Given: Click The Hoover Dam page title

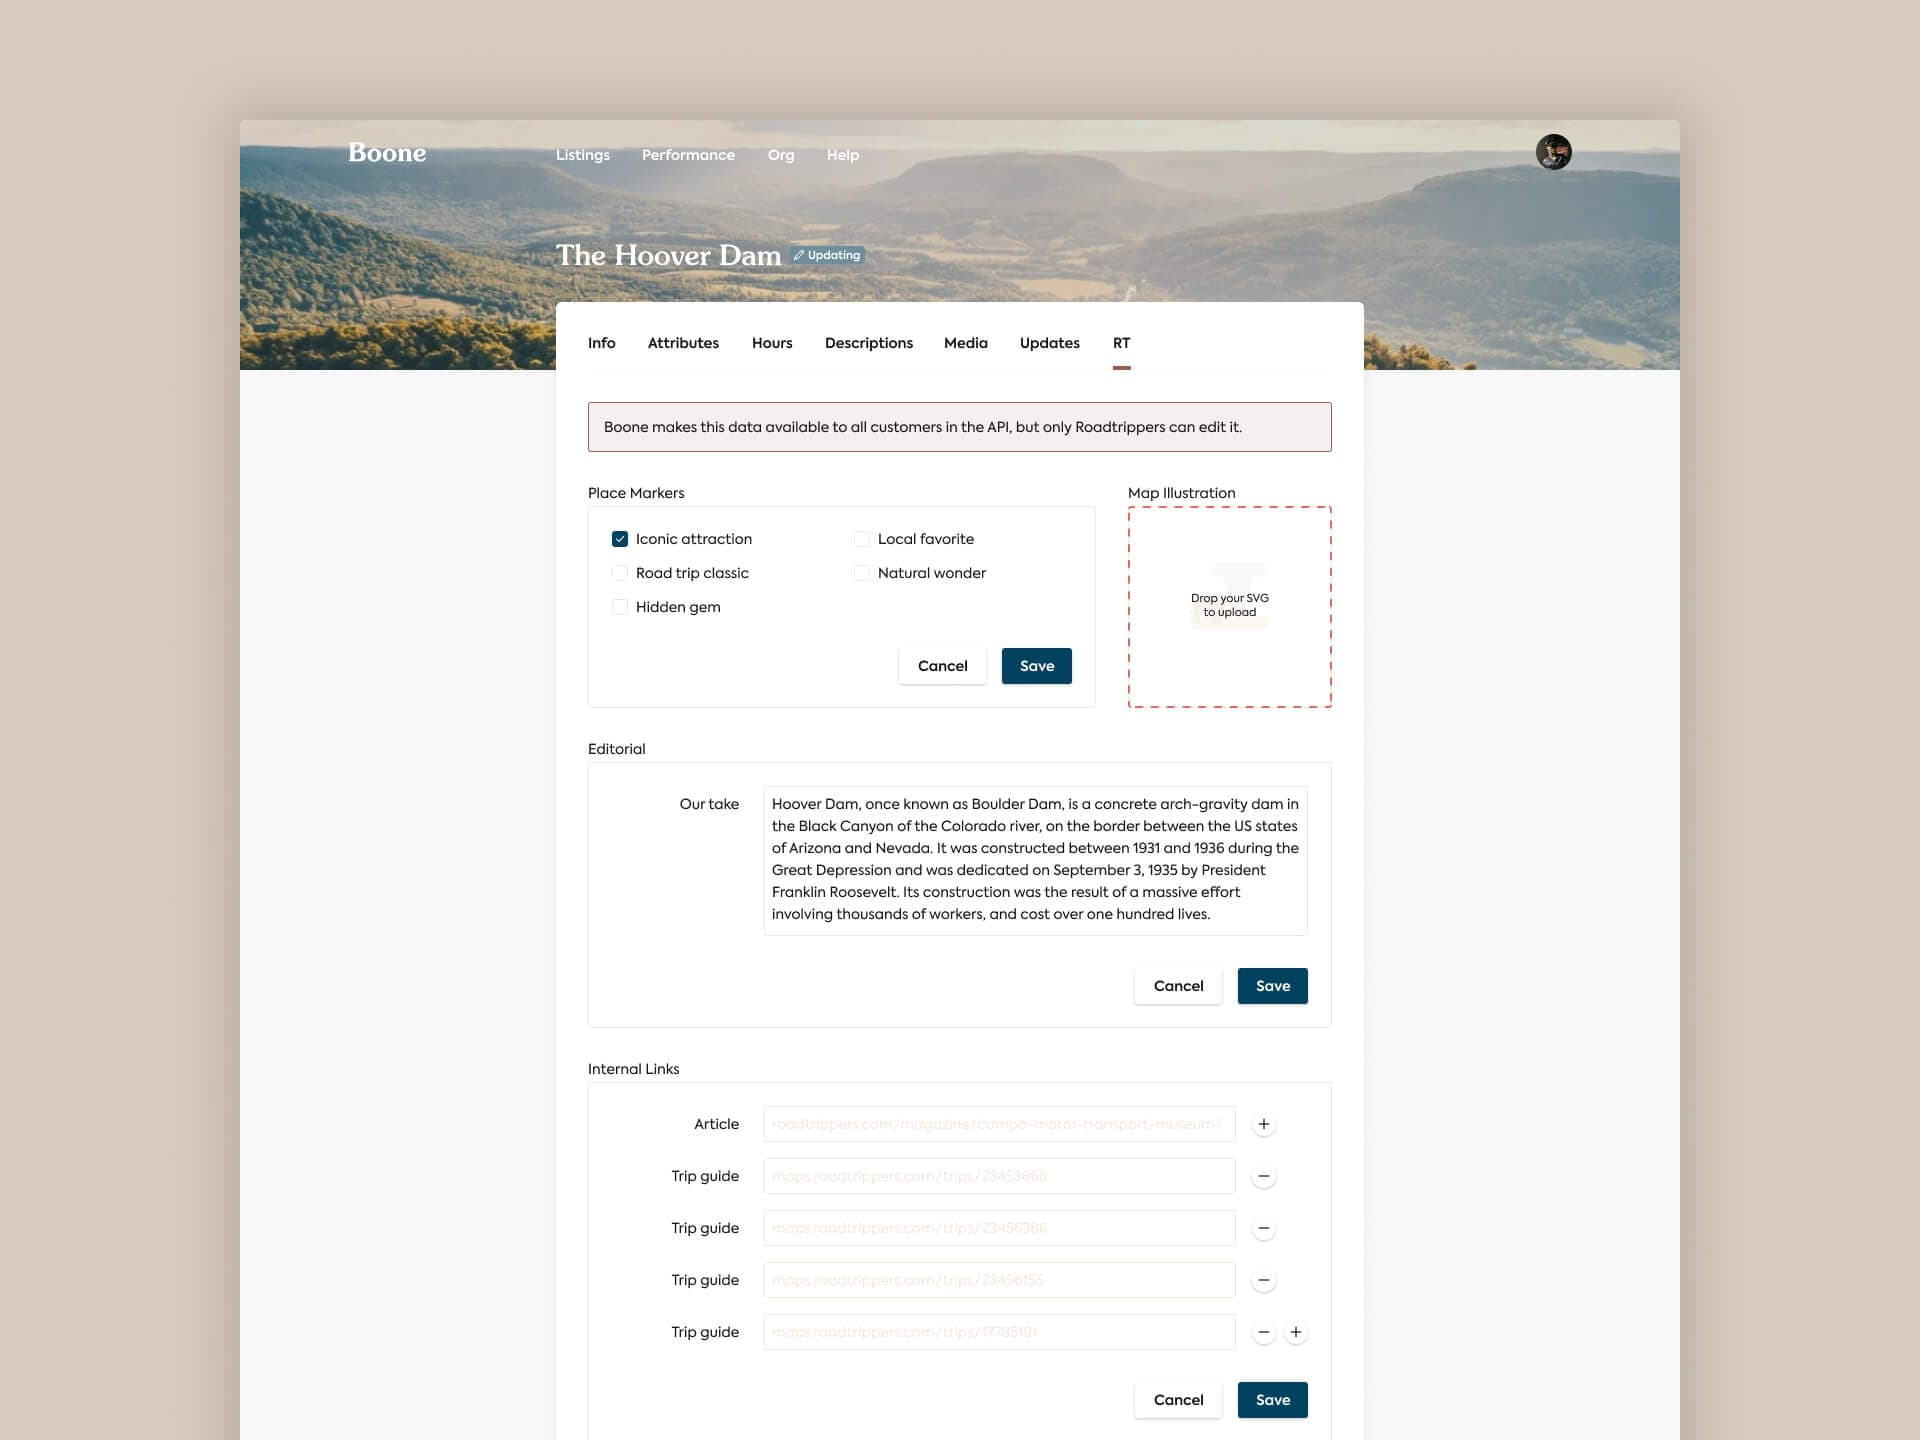Looking at the screenshot, I should pos(668,255).
